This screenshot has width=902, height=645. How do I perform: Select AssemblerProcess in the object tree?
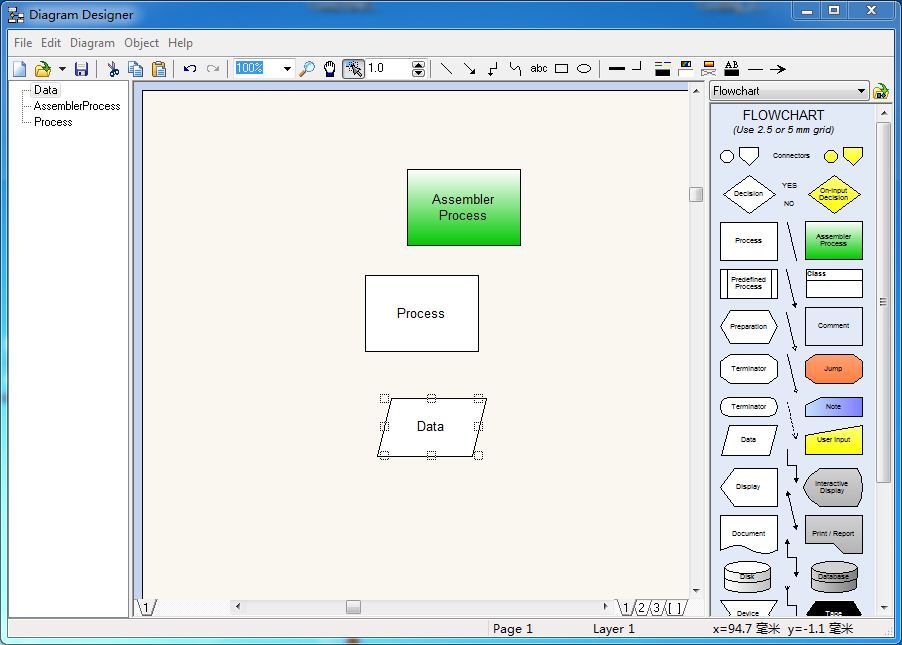77,106
